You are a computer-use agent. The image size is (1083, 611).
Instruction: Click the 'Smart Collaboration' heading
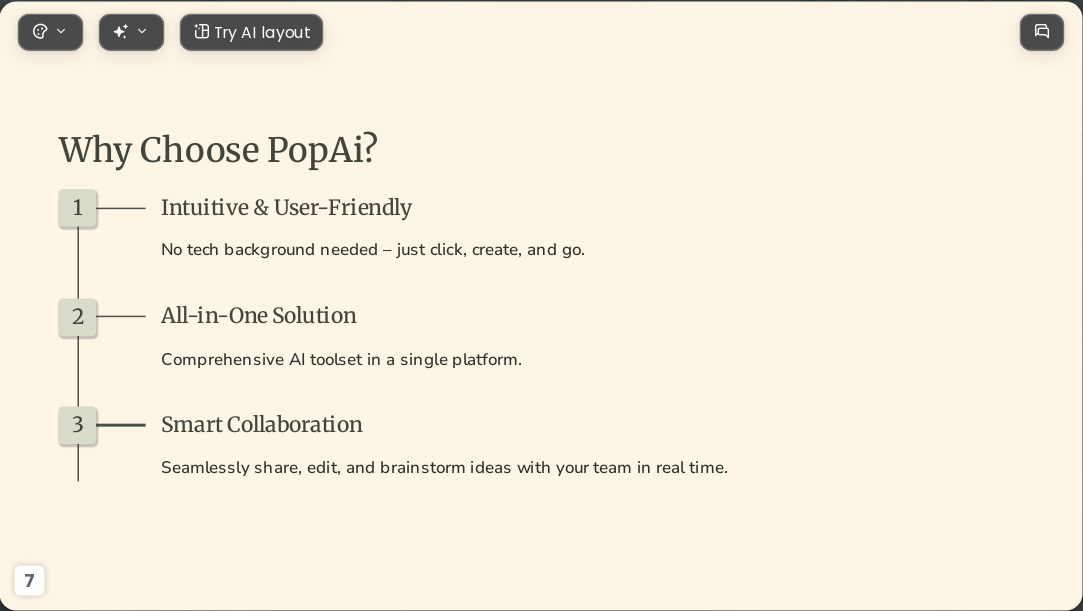point(262,424)
